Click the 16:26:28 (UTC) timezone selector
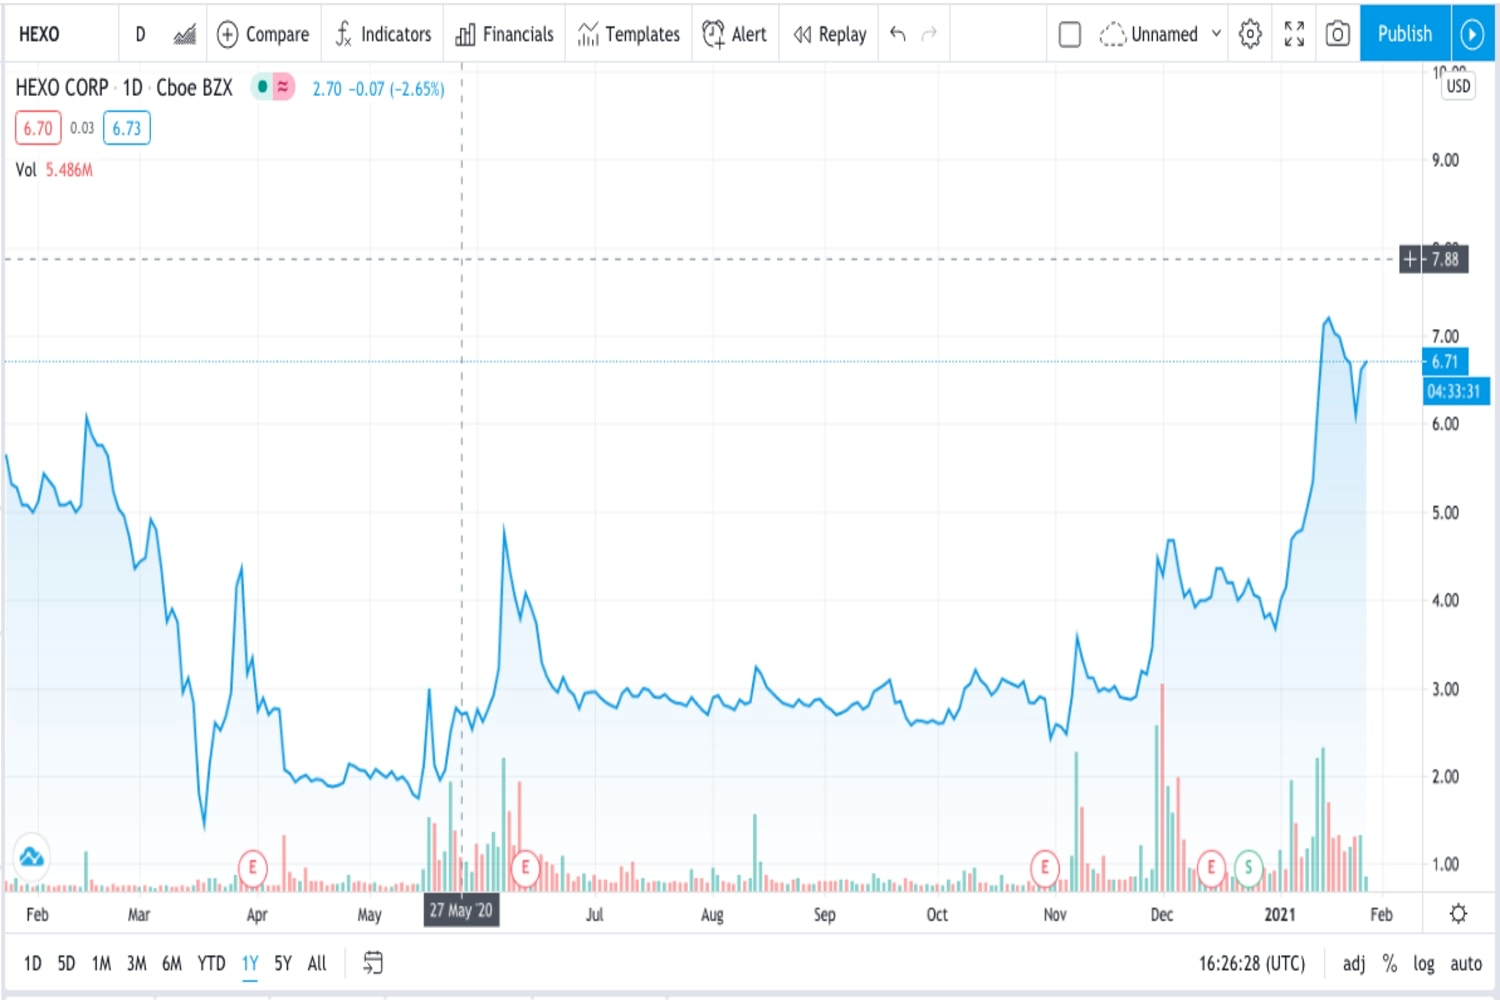1500x1000 pixels. pos(1252,963)
